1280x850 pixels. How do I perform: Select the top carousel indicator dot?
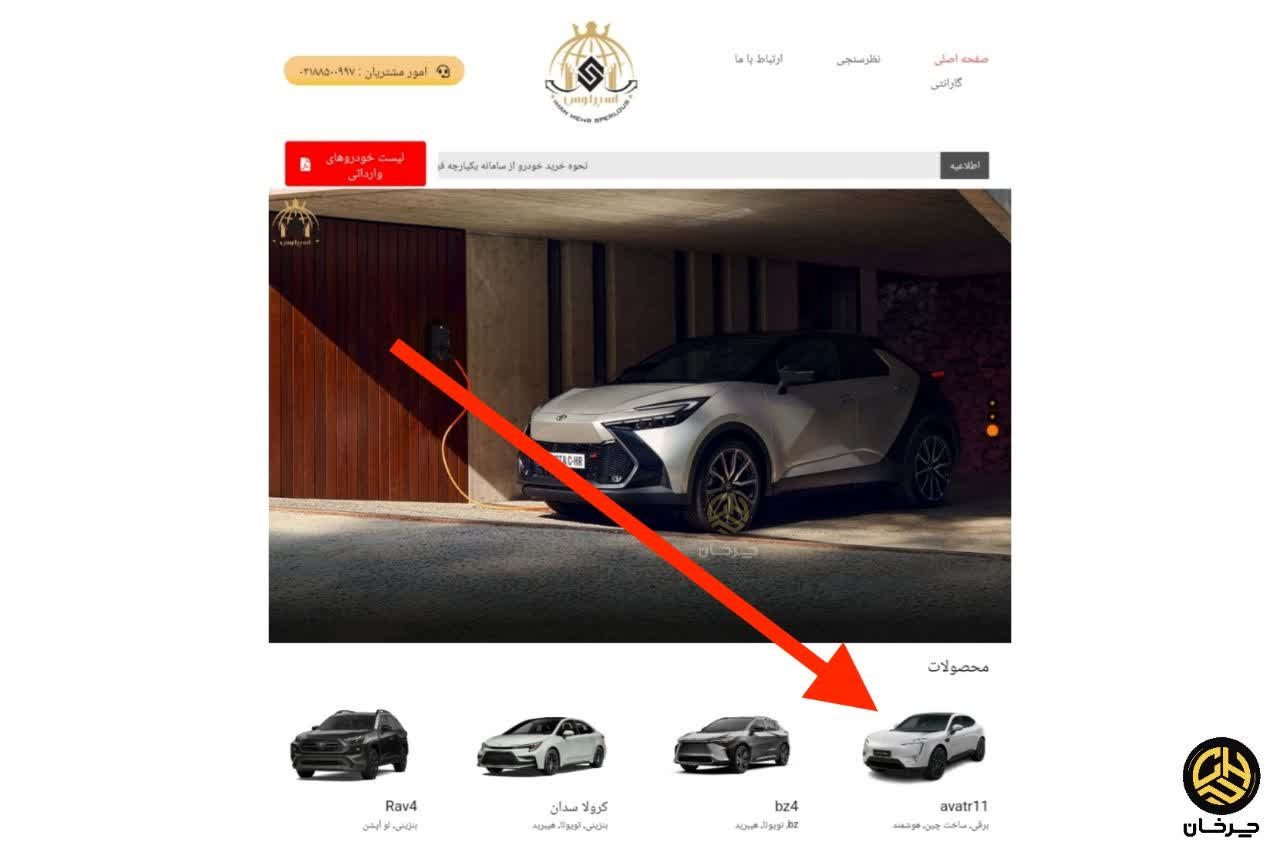click(x=992, y=403)
